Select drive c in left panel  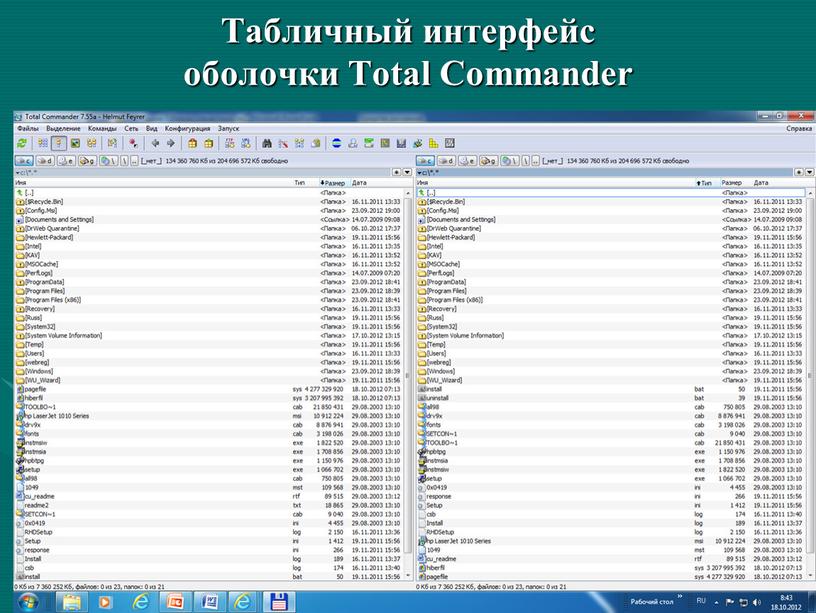point(24,161)
